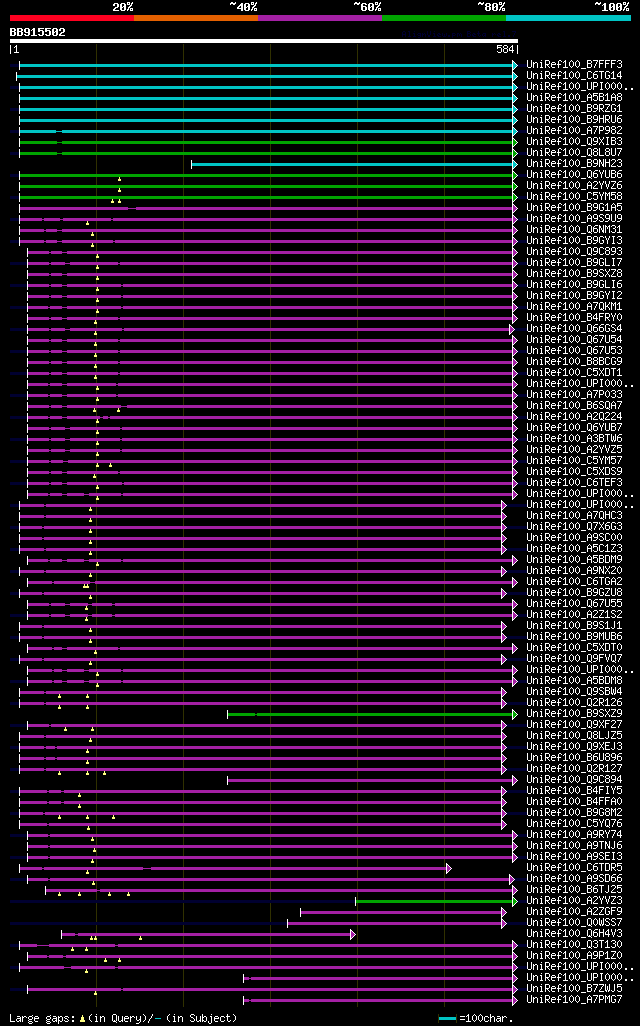Select the UniRef100_Q9SBW4 label

pos(574,692)
